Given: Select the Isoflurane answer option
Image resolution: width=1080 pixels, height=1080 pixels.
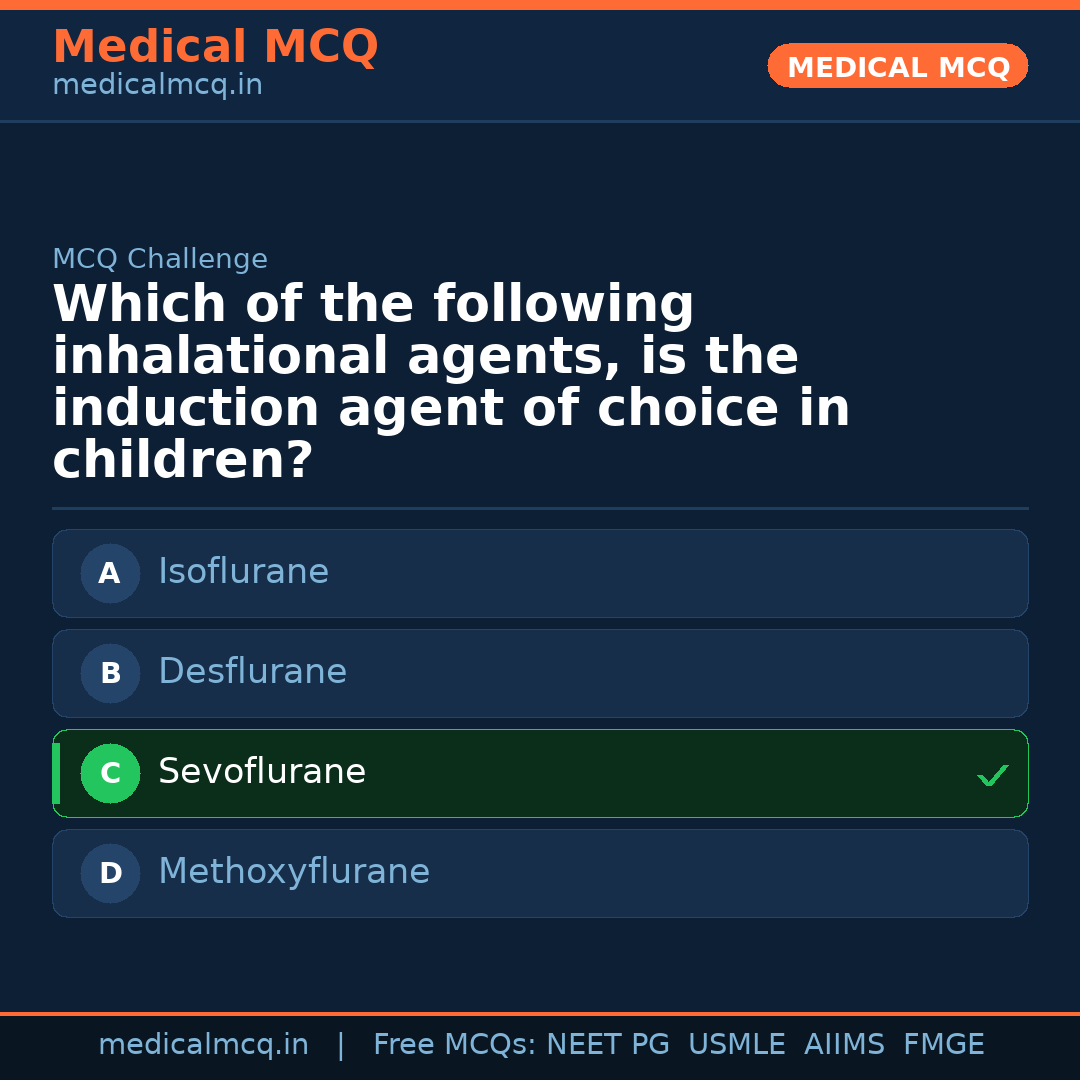Looking at the screenshot, I should [x=540, y=573].
